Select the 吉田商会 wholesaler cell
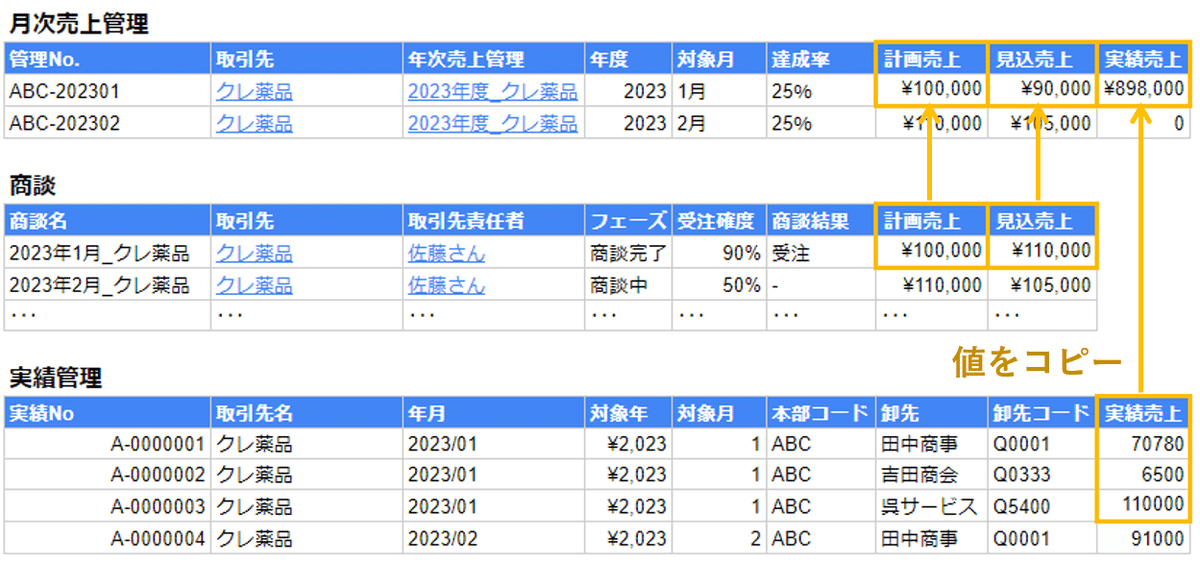 pos(931,475)
